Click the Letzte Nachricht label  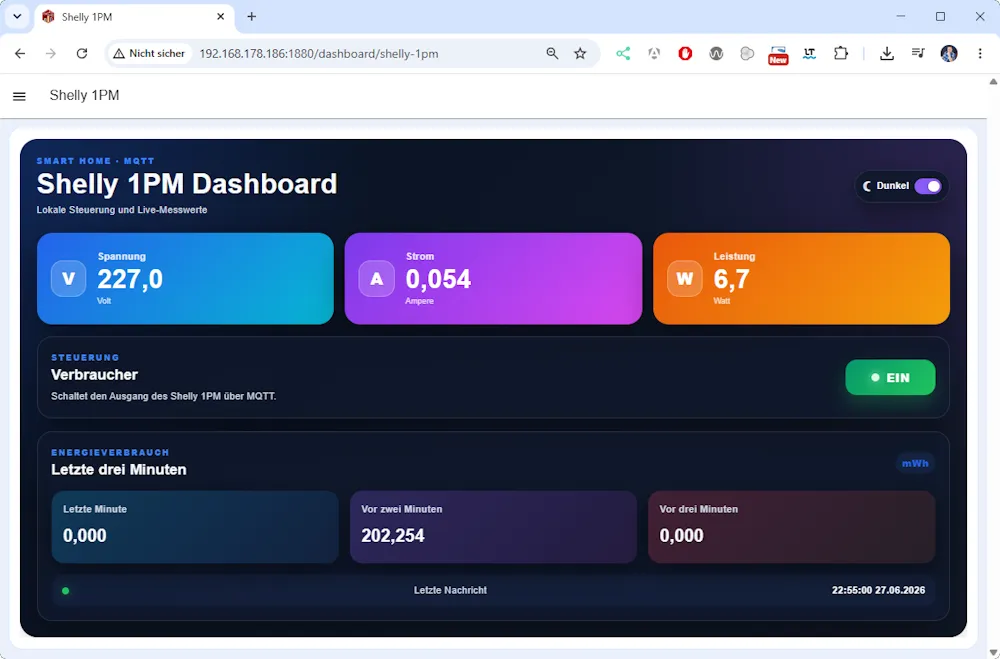coord(450,590)
